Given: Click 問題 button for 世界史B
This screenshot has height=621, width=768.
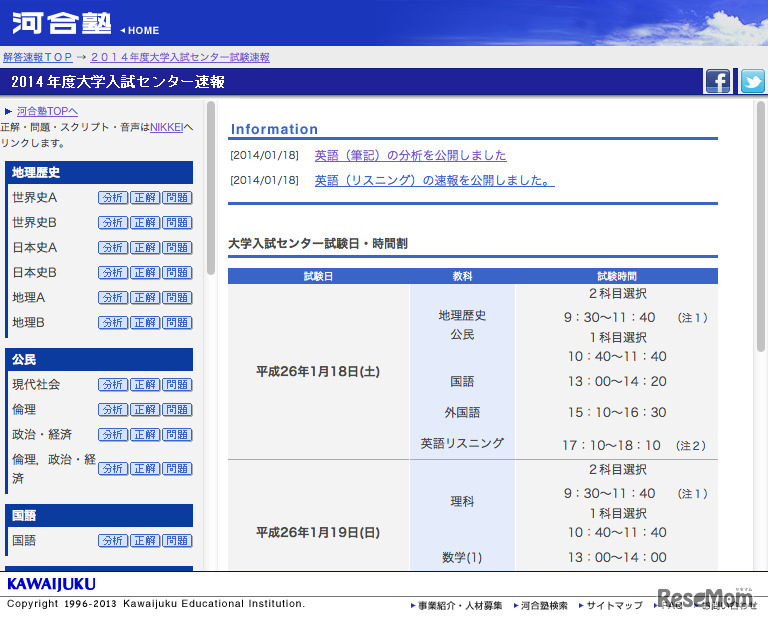Looking at the screenshot, I should pos(177,222).
